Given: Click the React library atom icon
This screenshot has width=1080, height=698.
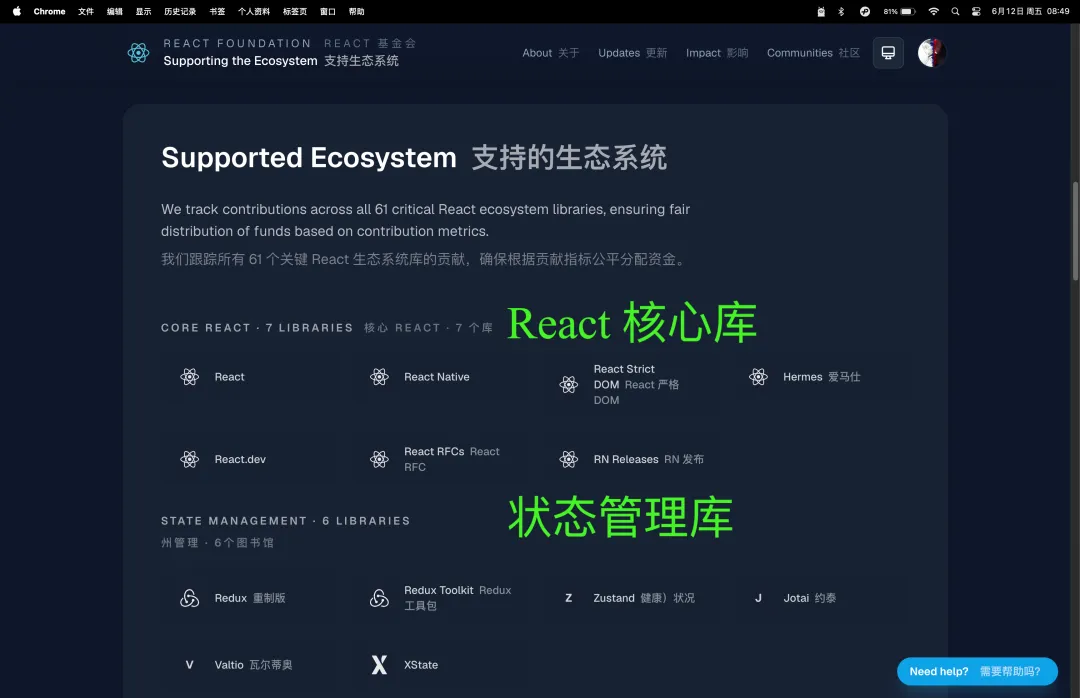Looking at the screenshot, I should pyautogui.click(x=189, y=377).
